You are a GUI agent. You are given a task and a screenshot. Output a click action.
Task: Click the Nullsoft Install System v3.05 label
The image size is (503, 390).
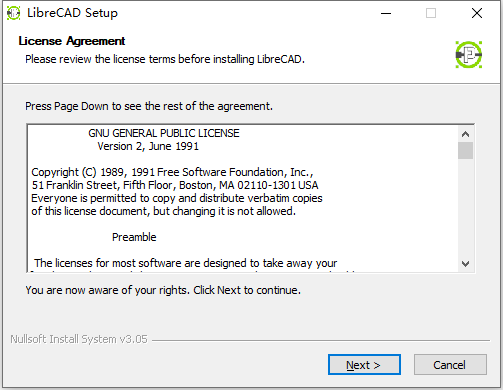[x=79, y=339]
